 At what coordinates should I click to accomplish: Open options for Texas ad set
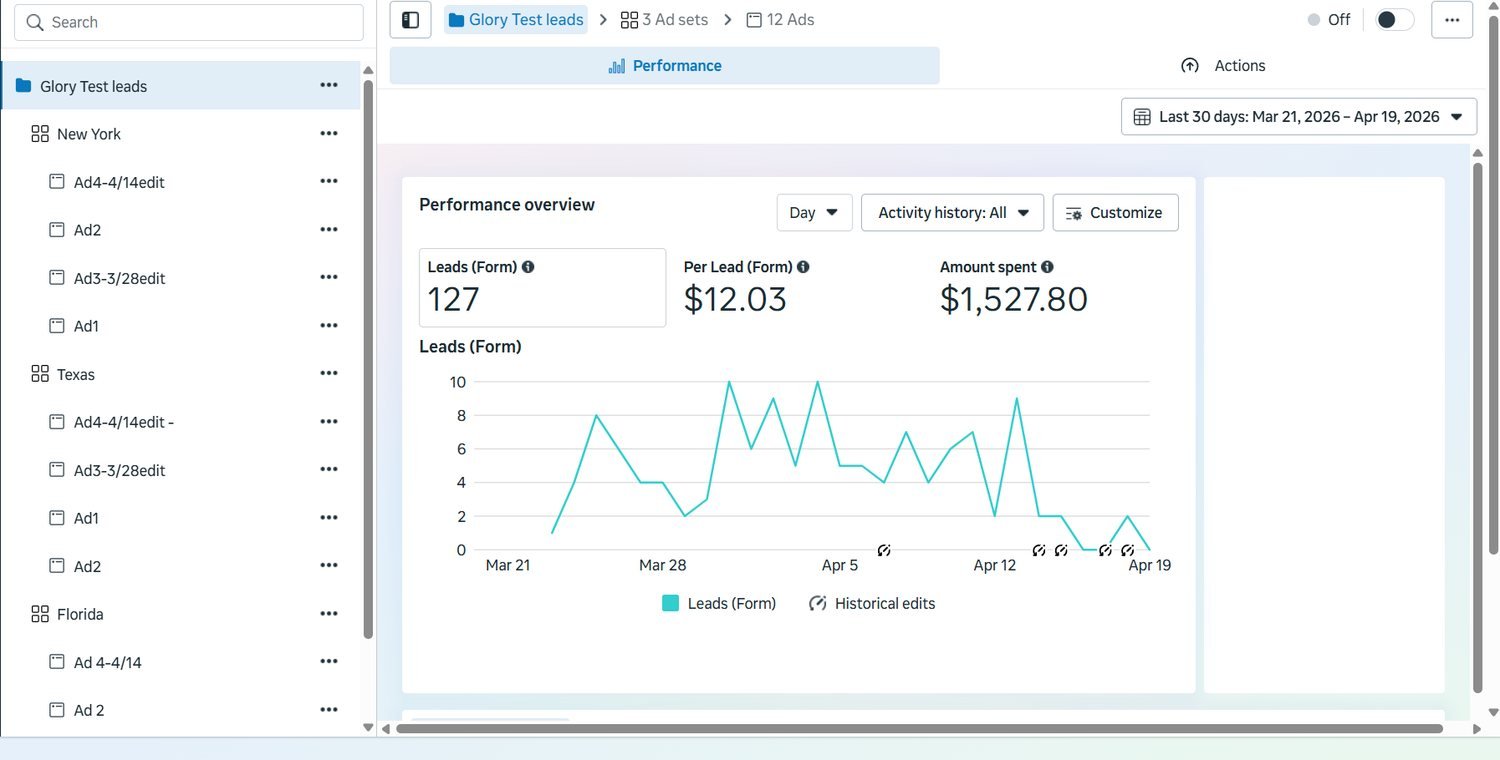329,373
